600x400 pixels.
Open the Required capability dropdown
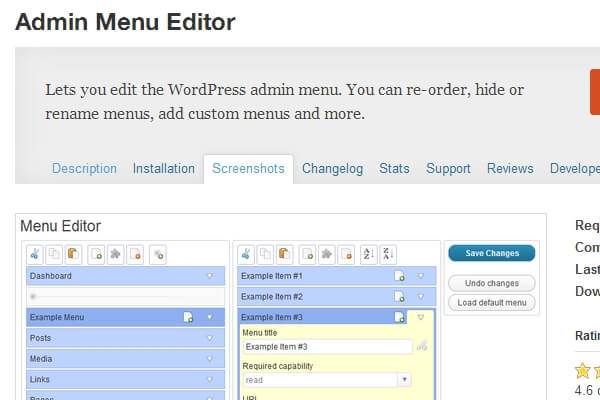pyautogui.click(x=404, y=380)
